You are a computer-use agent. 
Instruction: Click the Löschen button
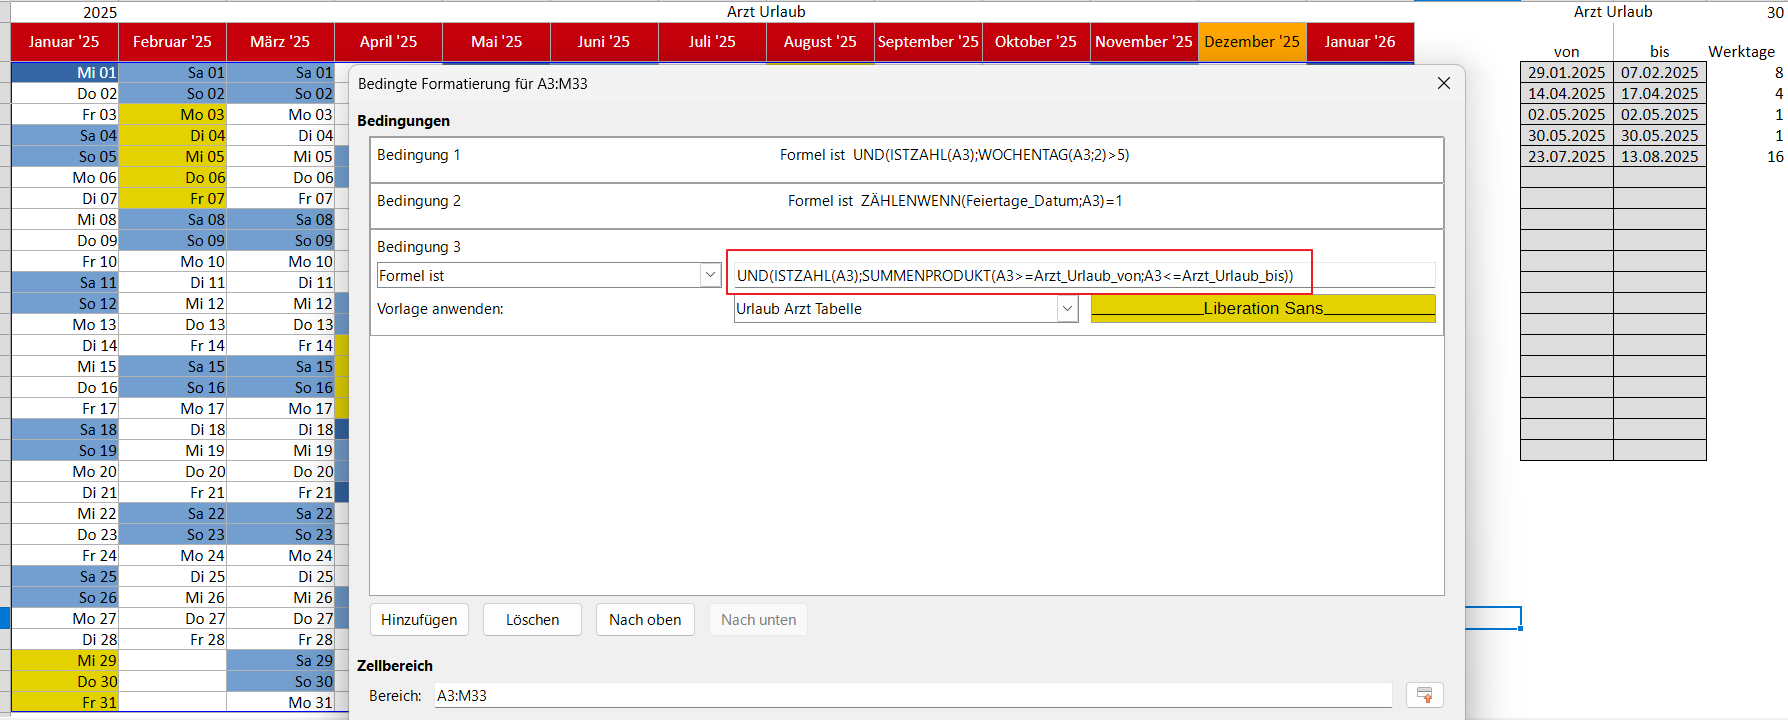pos(532,620)
